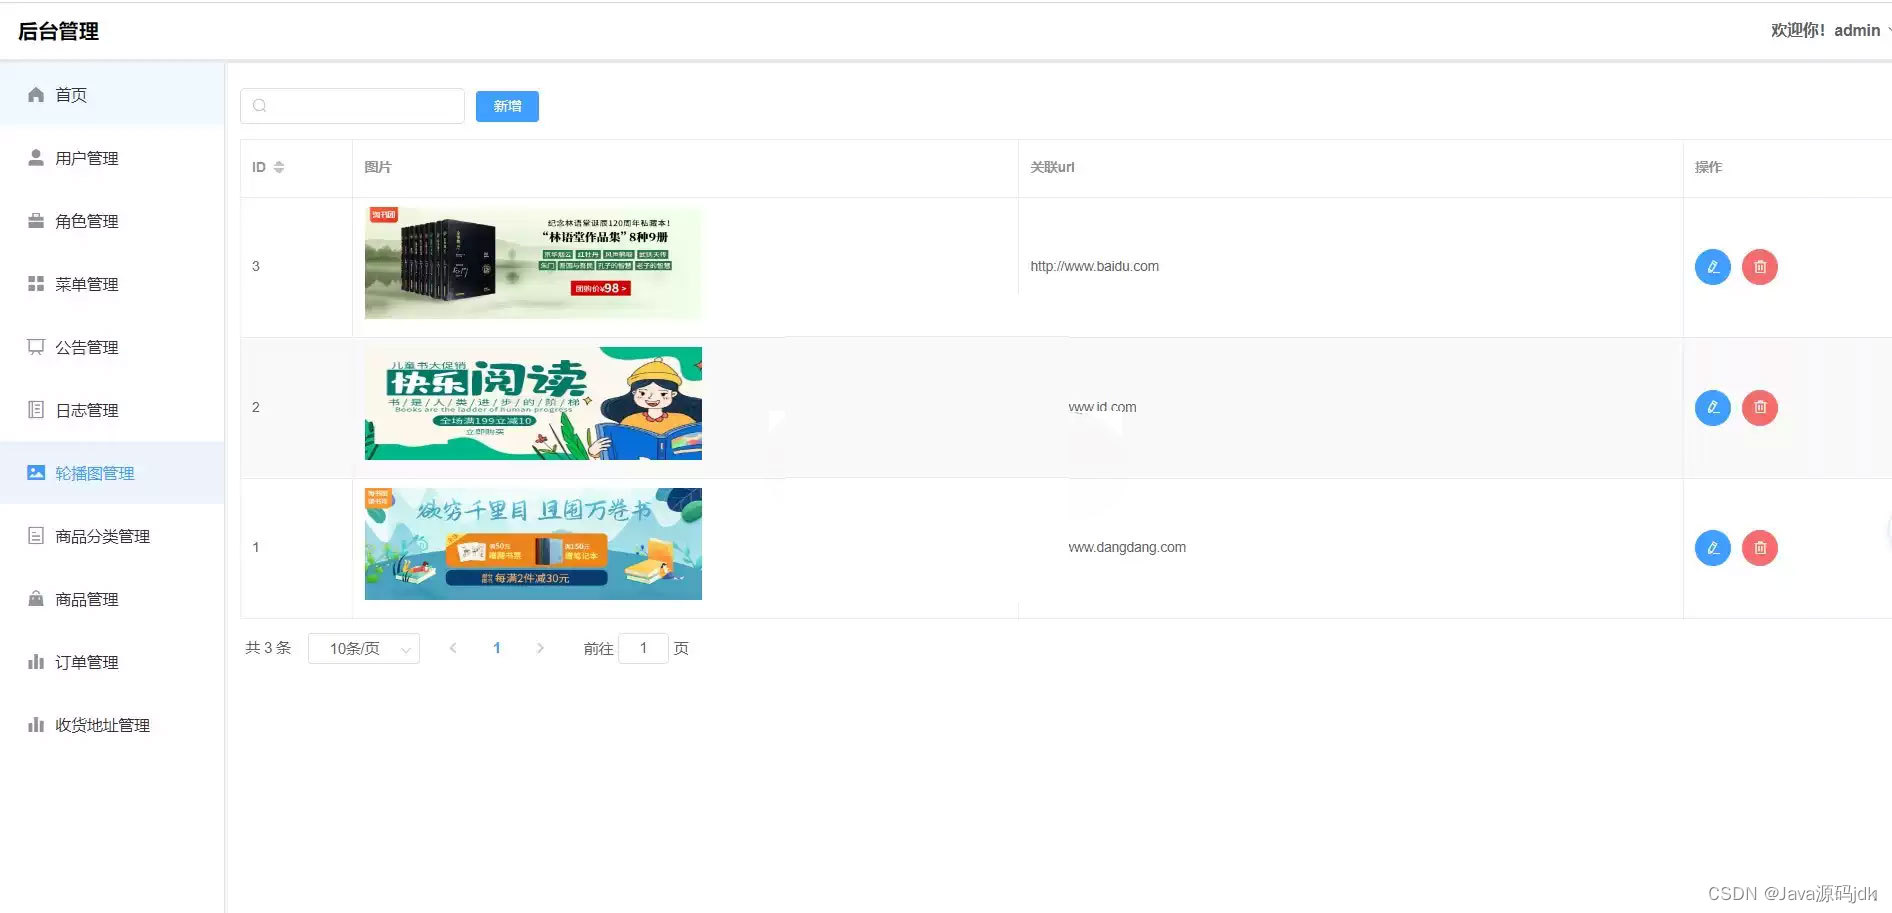The height and width of the screenshot is (913, 1892).
Task: Delete the carousel row with ID 2
Action: click(x=1760, y=408)
